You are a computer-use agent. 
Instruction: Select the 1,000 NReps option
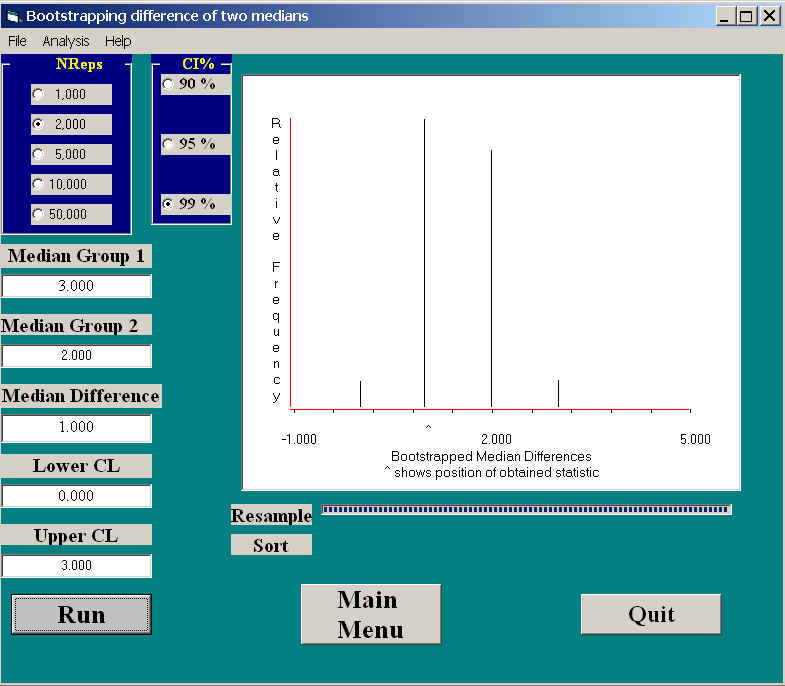39,95
